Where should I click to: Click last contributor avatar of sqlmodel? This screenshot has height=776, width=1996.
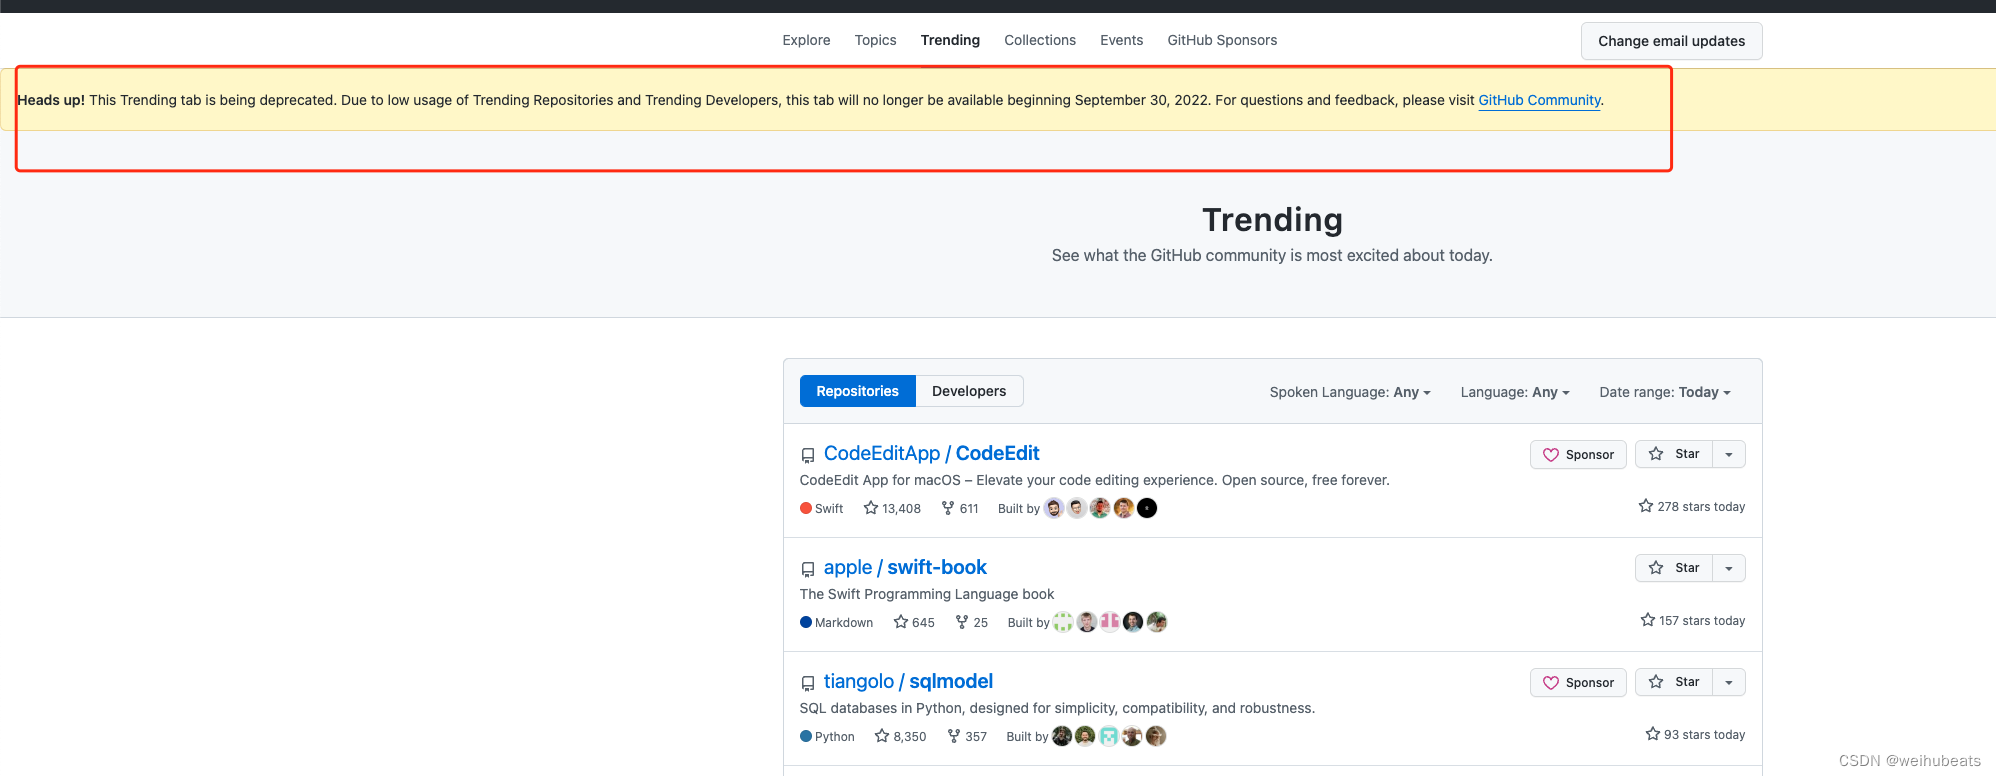coord(1156,736)
